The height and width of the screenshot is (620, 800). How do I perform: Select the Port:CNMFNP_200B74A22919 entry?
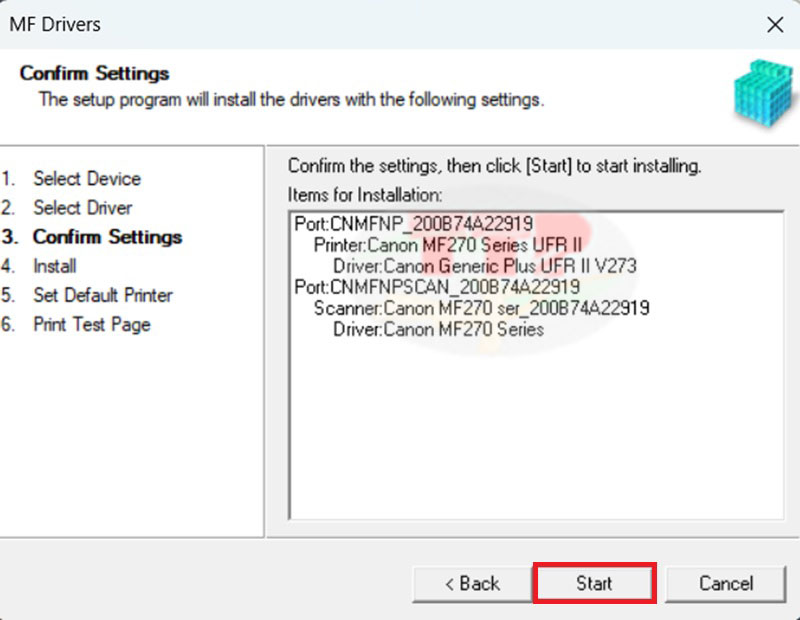413,223
